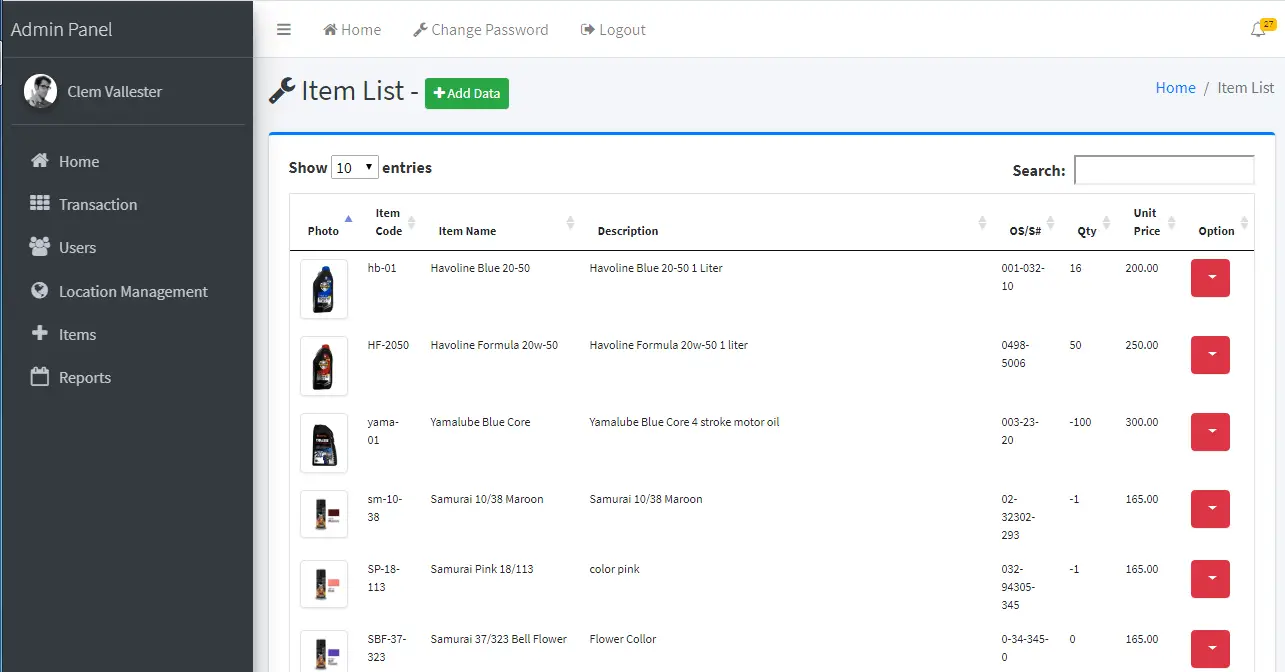Click the unit price 300.00
Viewport: 1285px width, 672px height.
(x=1141, y=422)
